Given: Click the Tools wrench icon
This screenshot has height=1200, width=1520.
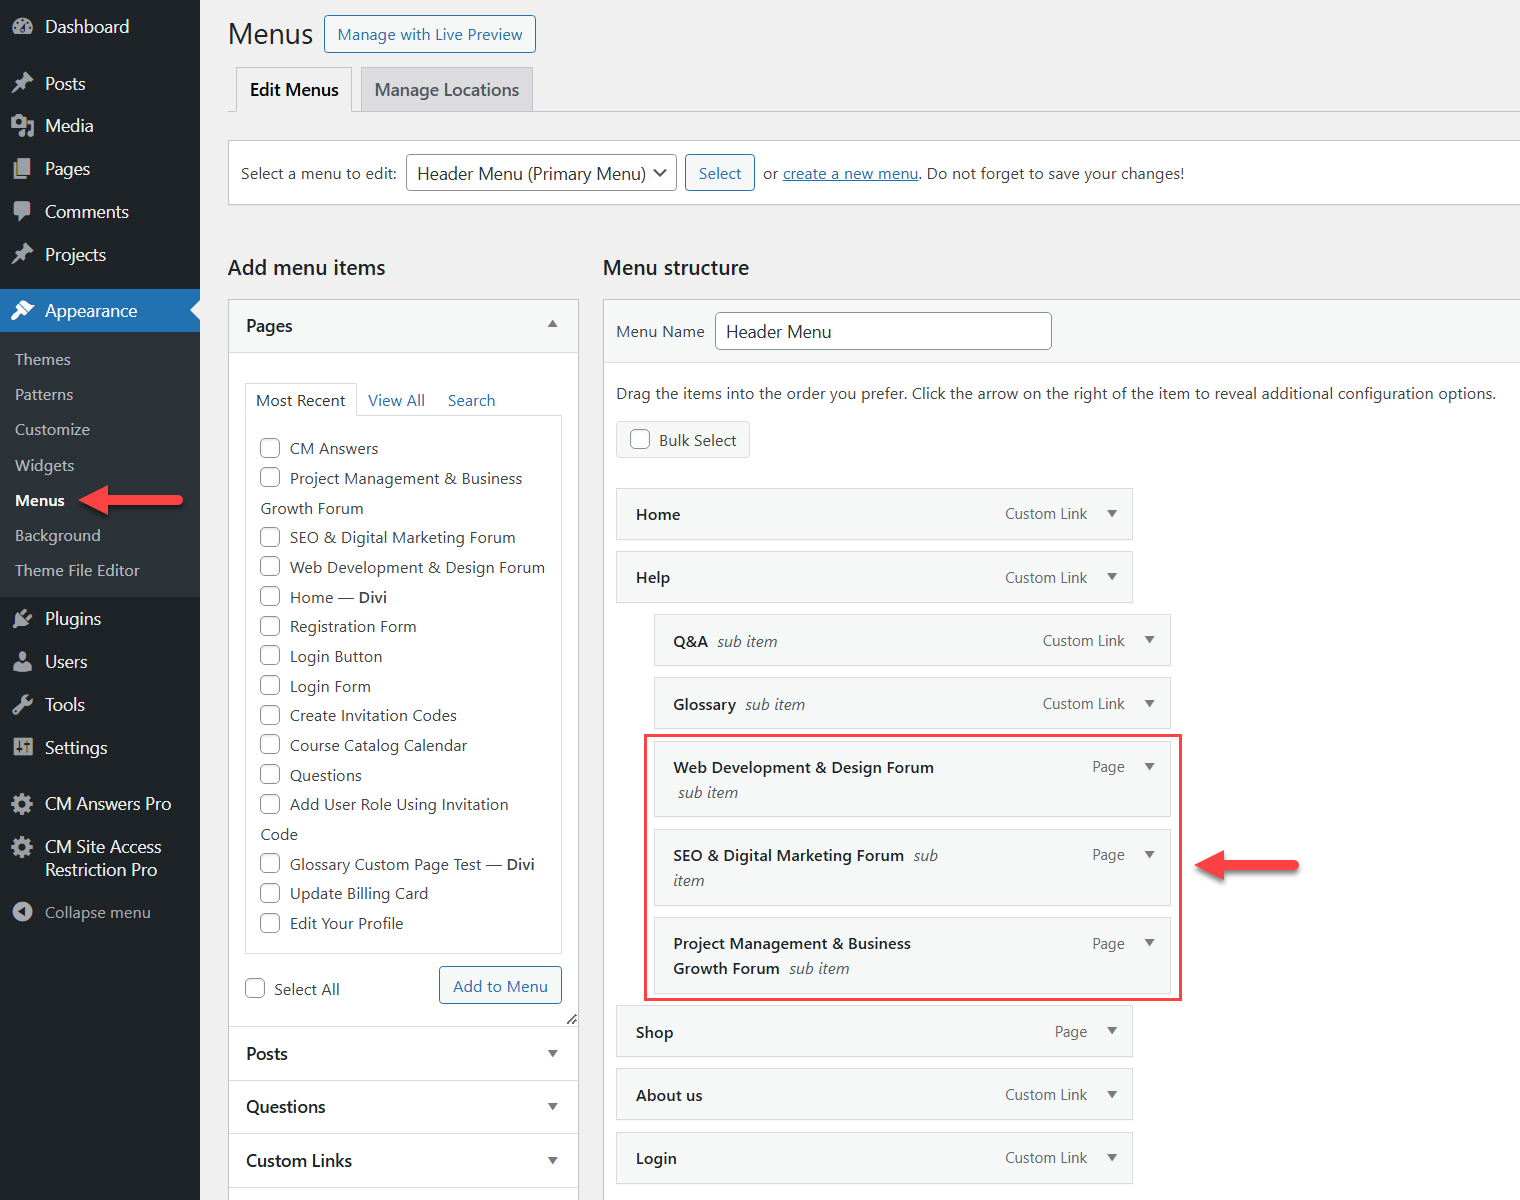Looking at the screenshot, I should coord(22,705).
